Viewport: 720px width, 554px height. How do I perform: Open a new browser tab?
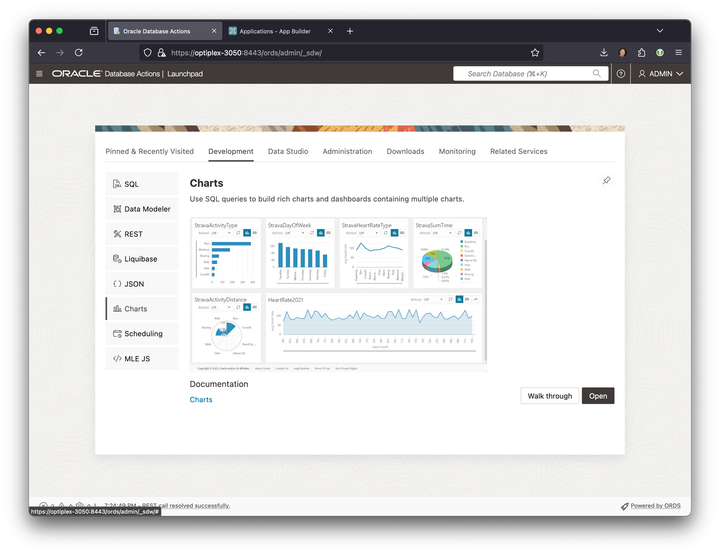tap(350, 31)
